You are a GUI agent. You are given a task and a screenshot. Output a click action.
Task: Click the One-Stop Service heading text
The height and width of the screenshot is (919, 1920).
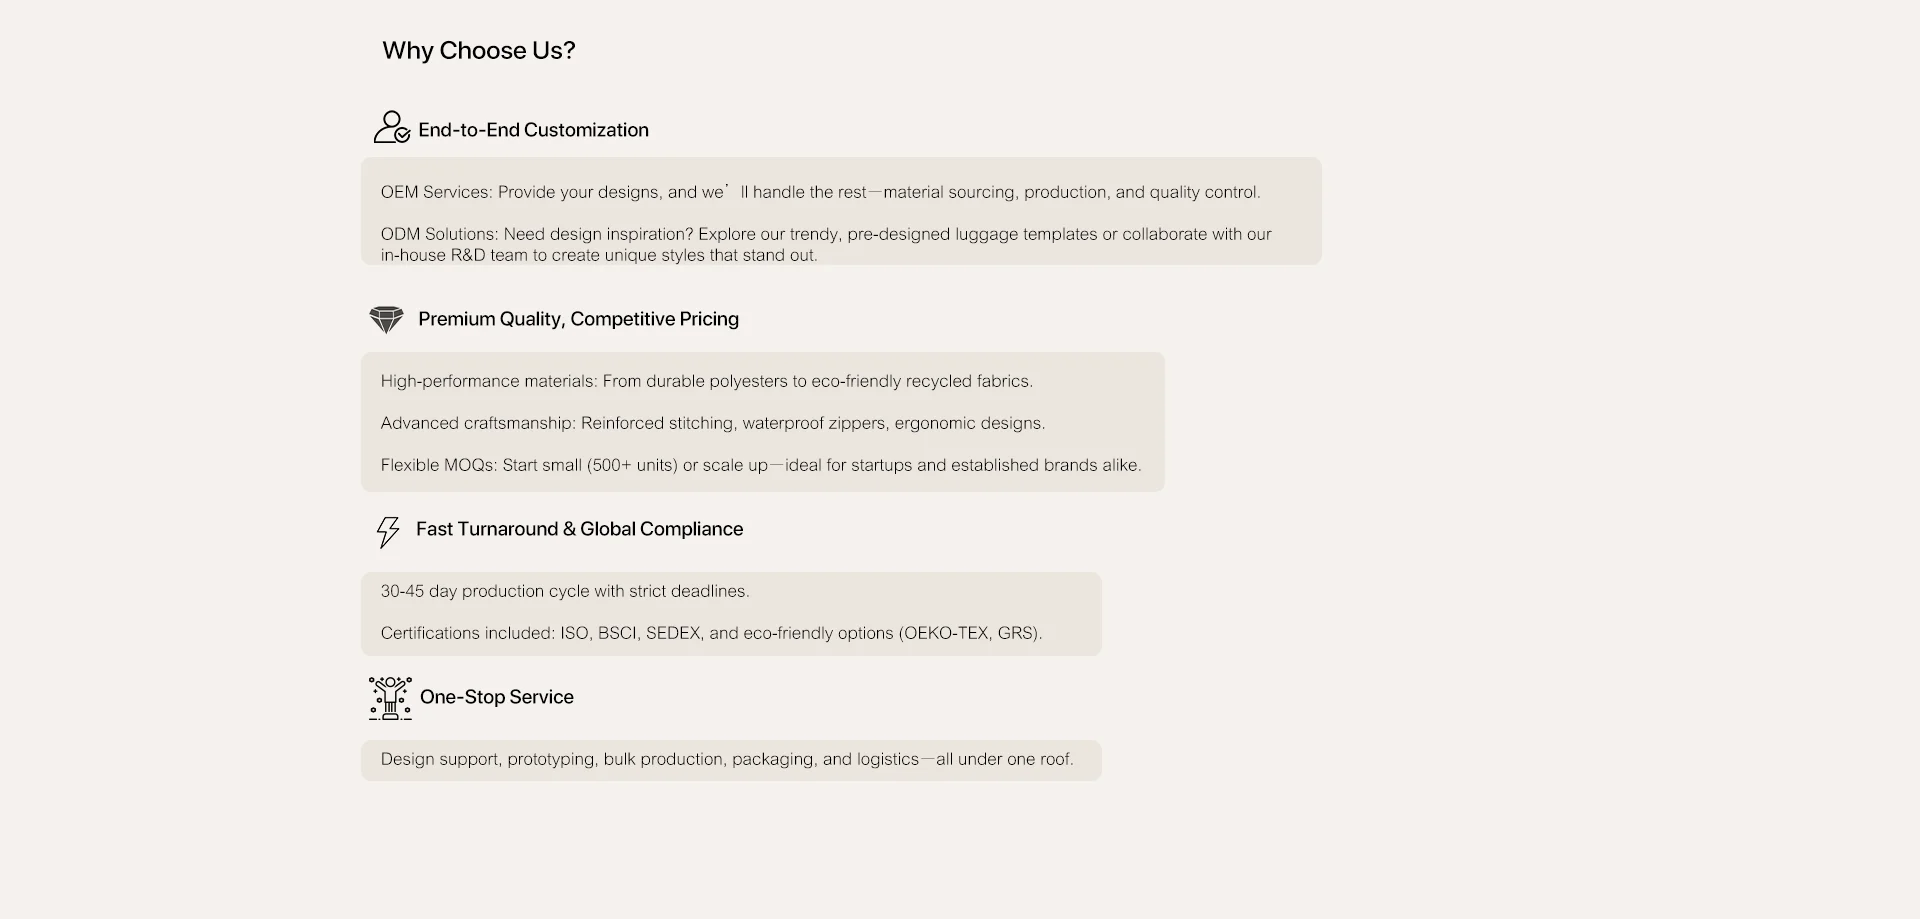(496, 697)
